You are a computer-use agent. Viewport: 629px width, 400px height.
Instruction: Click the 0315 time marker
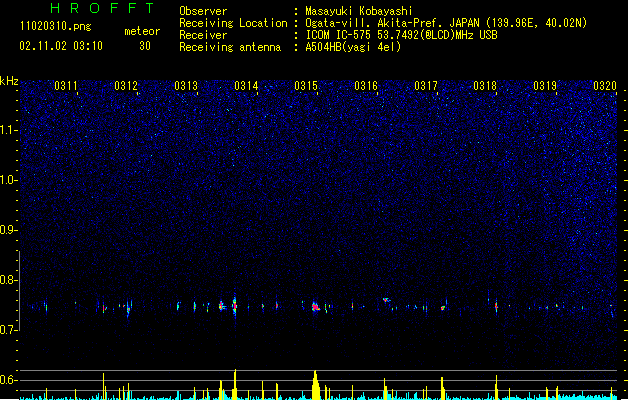click(x=306, y=86)
